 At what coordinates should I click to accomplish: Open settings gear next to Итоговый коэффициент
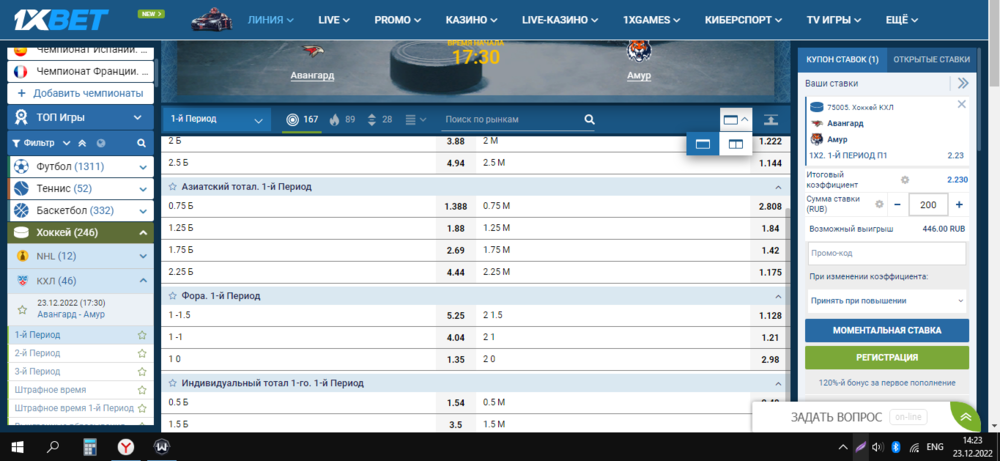tap(904, 180)
